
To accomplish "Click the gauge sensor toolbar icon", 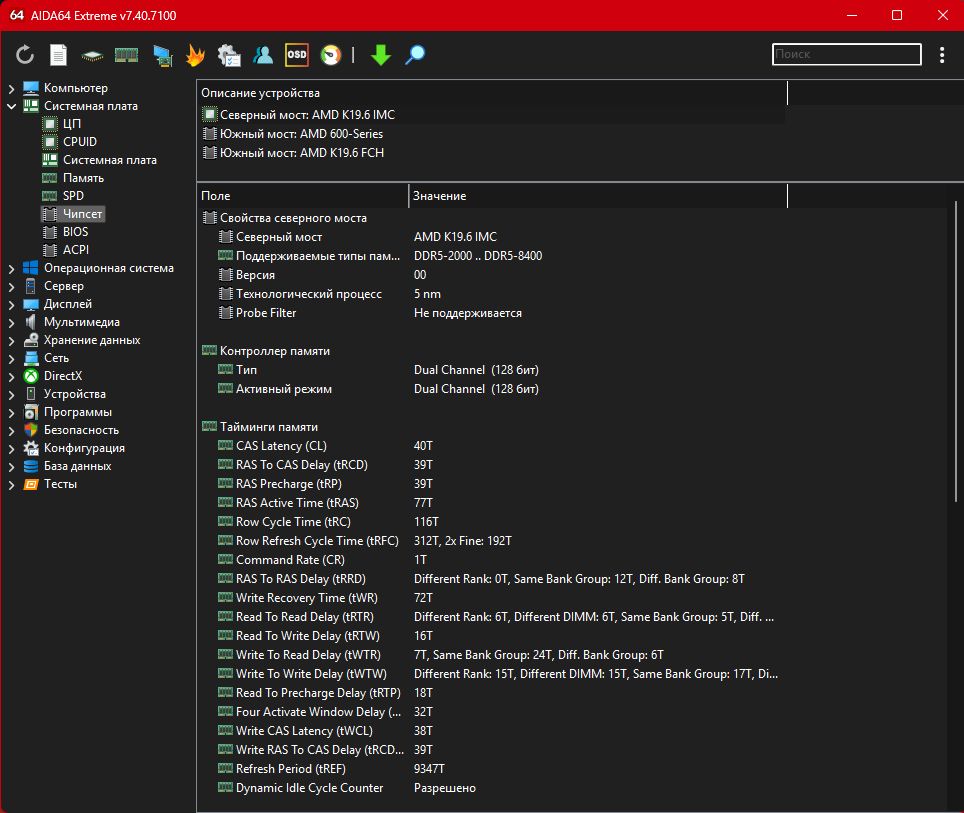I will coord(331,55).
